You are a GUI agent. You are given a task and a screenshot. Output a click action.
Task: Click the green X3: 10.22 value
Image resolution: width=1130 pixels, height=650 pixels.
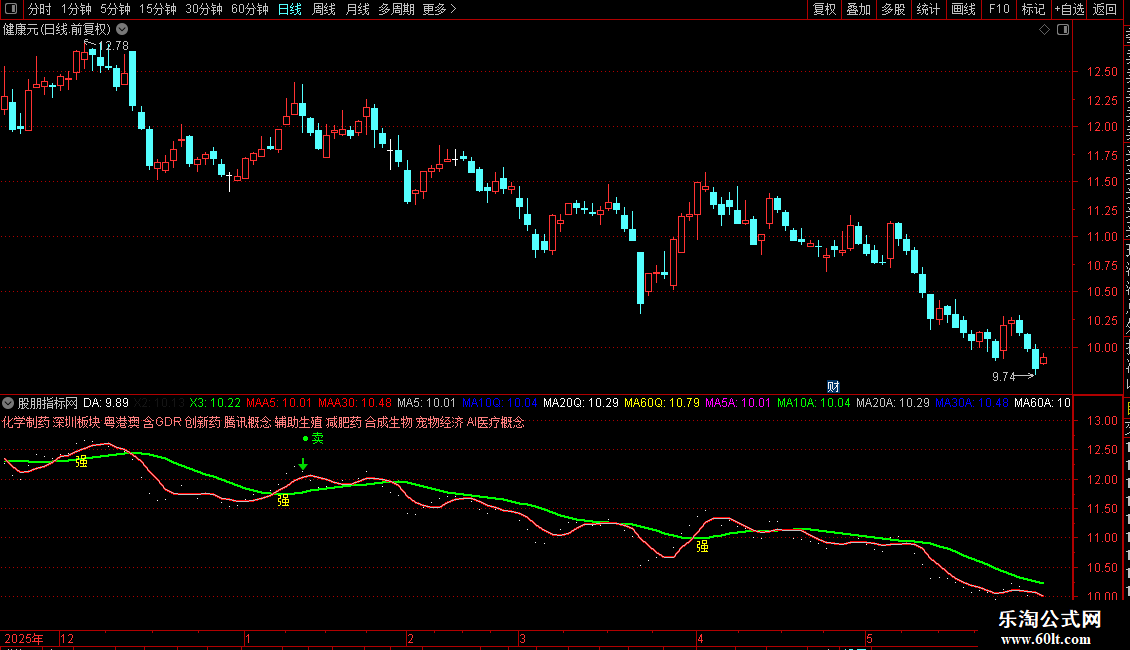tap(215, 403)
